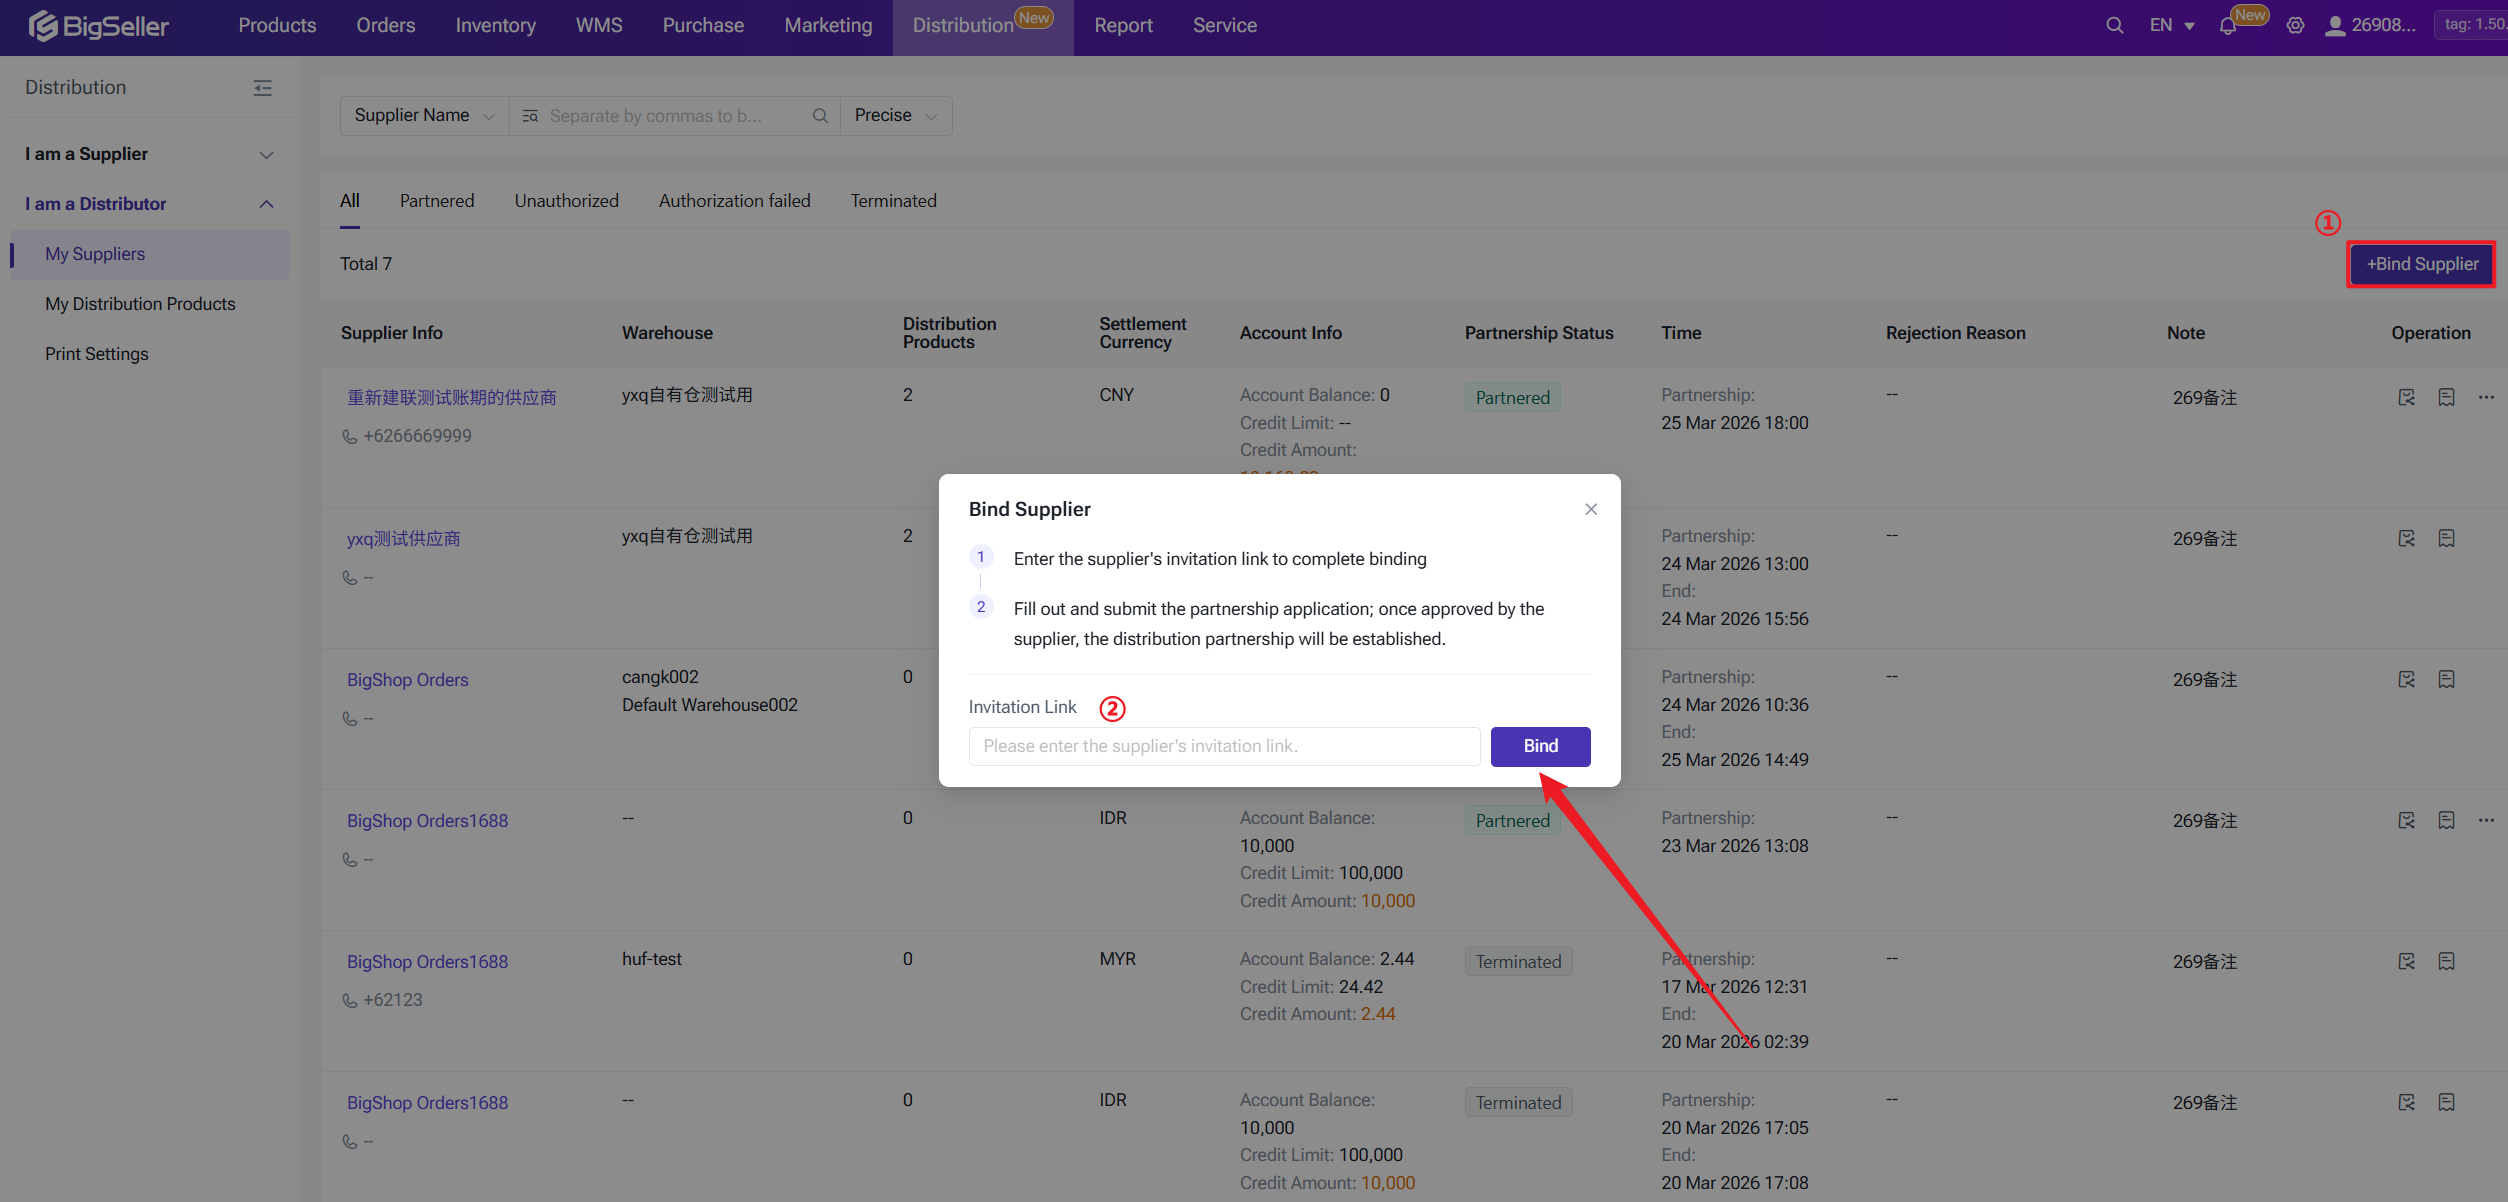Click BigSeller logo
The width and height of the screenshot is (2508, 1202).
coord(99,26)
